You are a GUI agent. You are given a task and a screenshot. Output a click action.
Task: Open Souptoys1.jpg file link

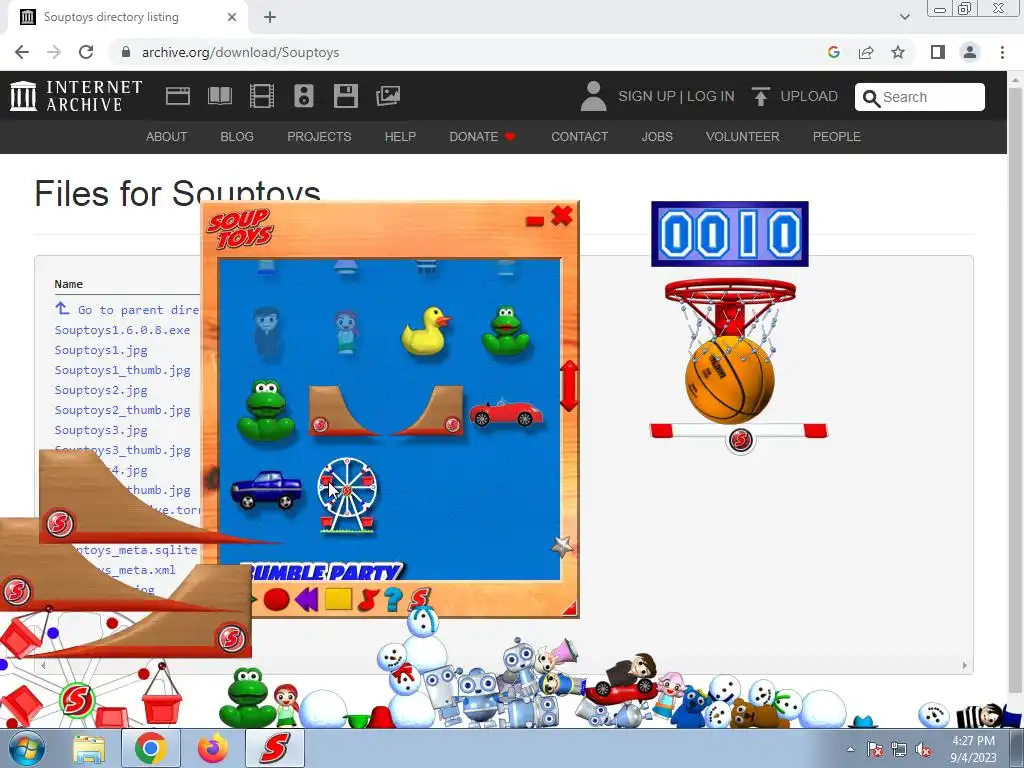click(101, 350)
